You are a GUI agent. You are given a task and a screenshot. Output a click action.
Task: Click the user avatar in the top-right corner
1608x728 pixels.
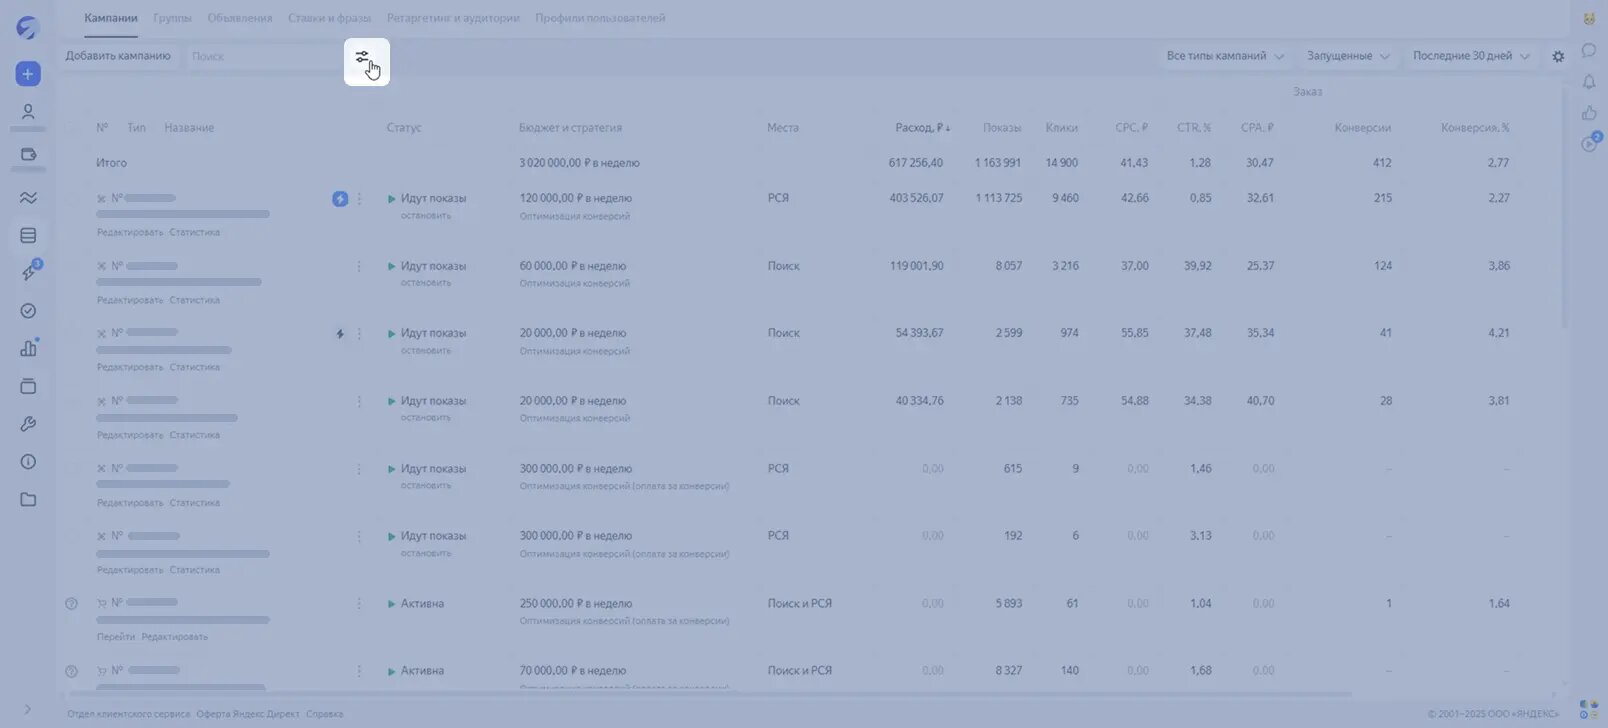click(1589, 19)
